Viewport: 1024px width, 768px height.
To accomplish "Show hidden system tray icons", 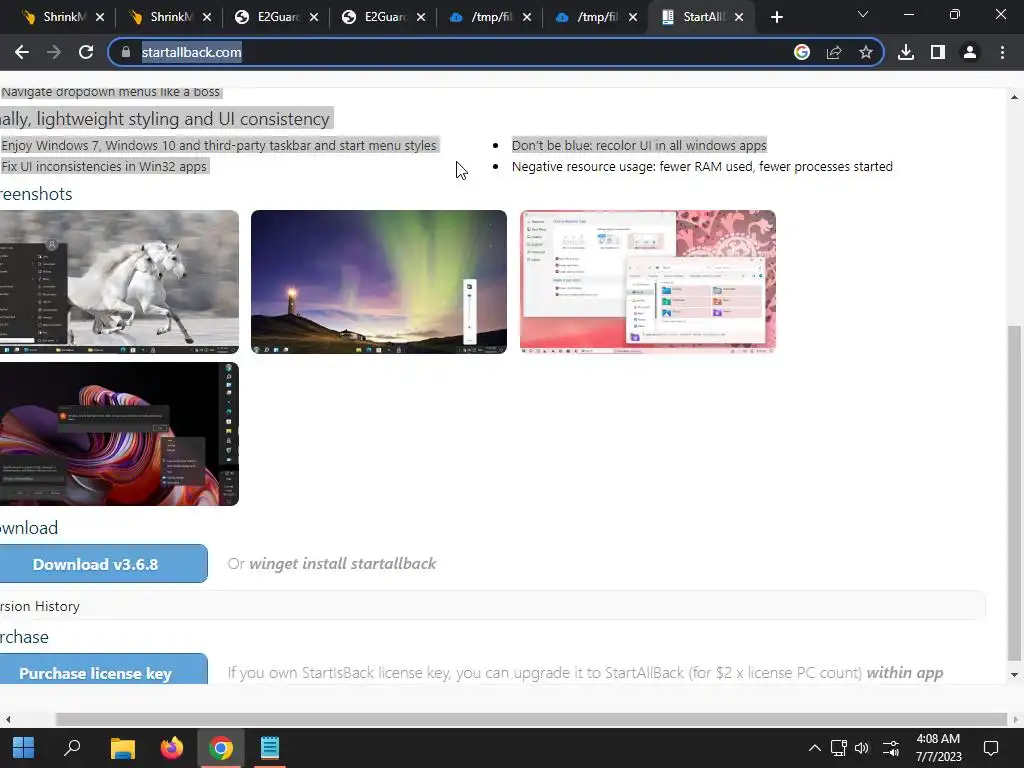I will point(814,748).
